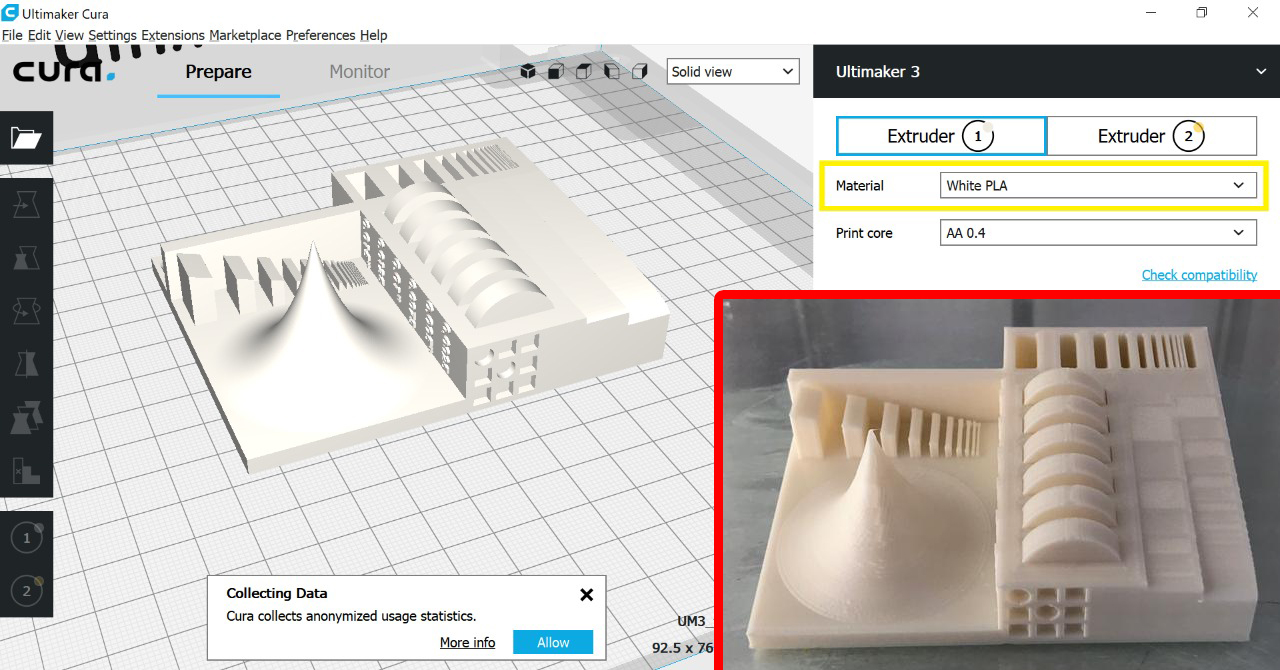The height and width of the screenshot is (670, 1280).
Task: Assign model to extruder 1 sidebar button
Action: [27, 539]
